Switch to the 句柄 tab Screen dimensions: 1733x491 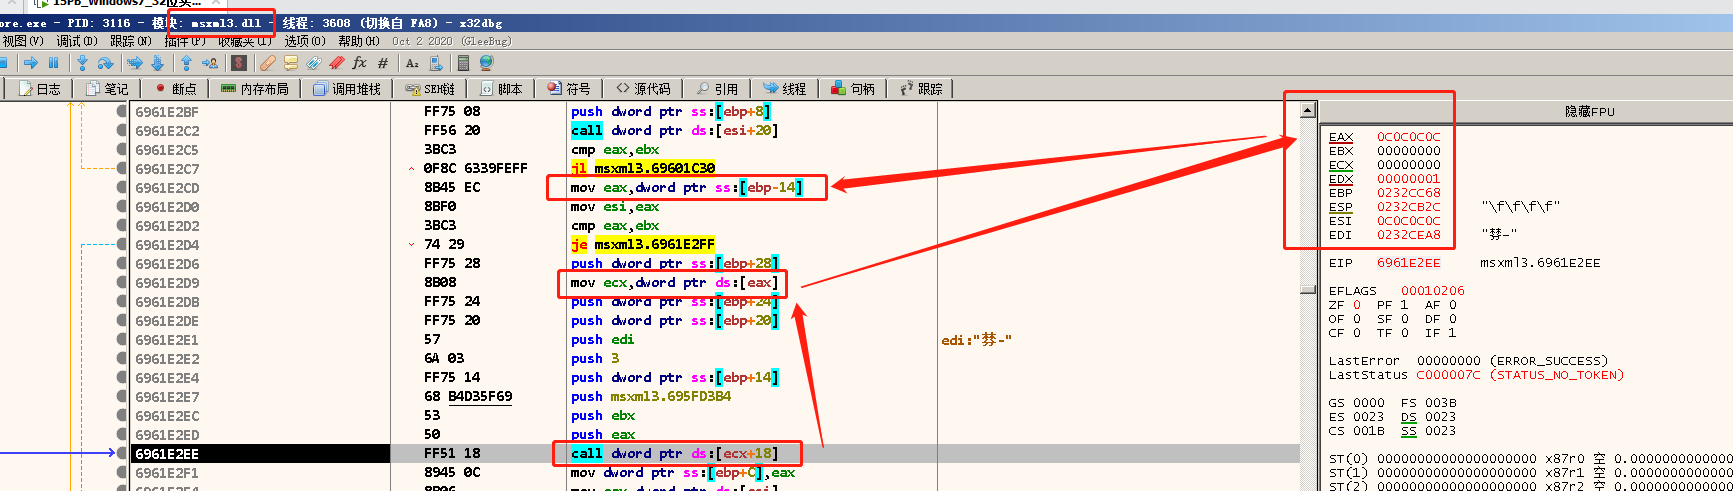point(853,89)
